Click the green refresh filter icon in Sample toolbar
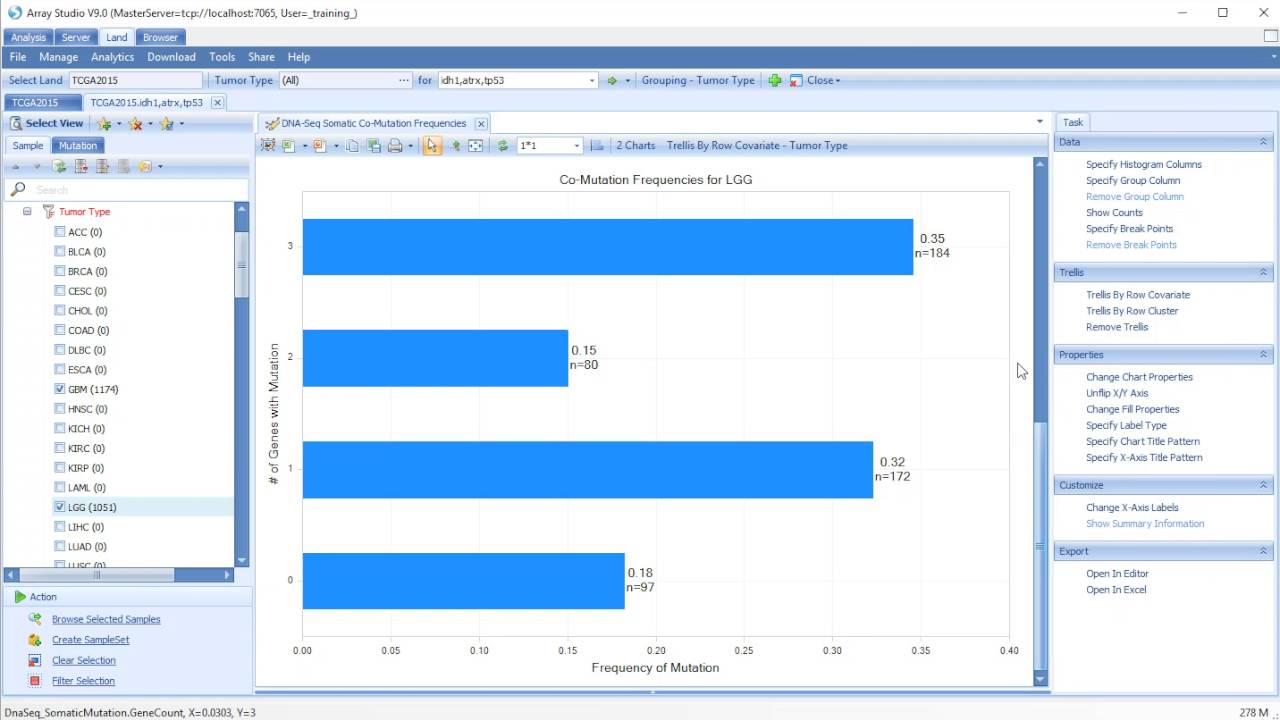 click(59, 167)
